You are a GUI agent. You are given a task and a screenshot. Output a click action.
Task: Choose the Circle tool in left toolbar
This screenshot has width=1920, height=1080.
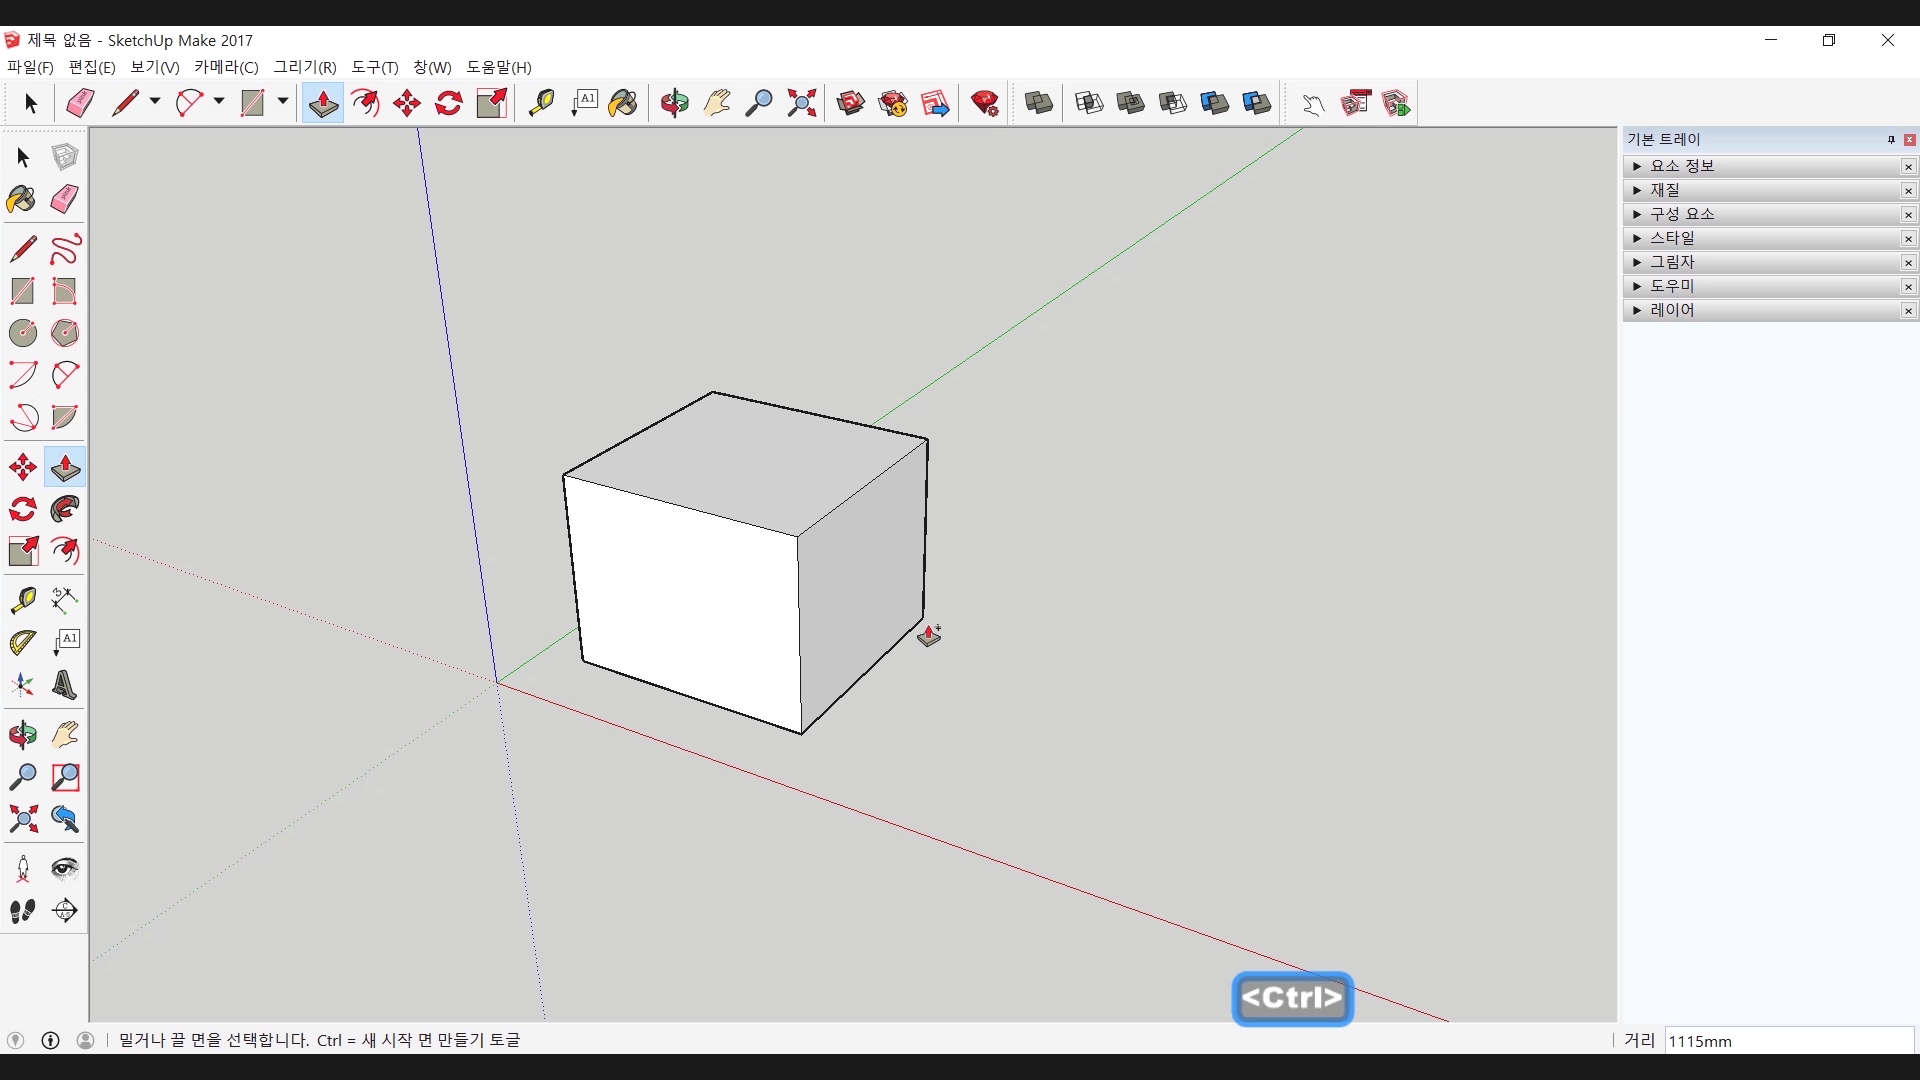pyautogui.click(x=22, y=333)
